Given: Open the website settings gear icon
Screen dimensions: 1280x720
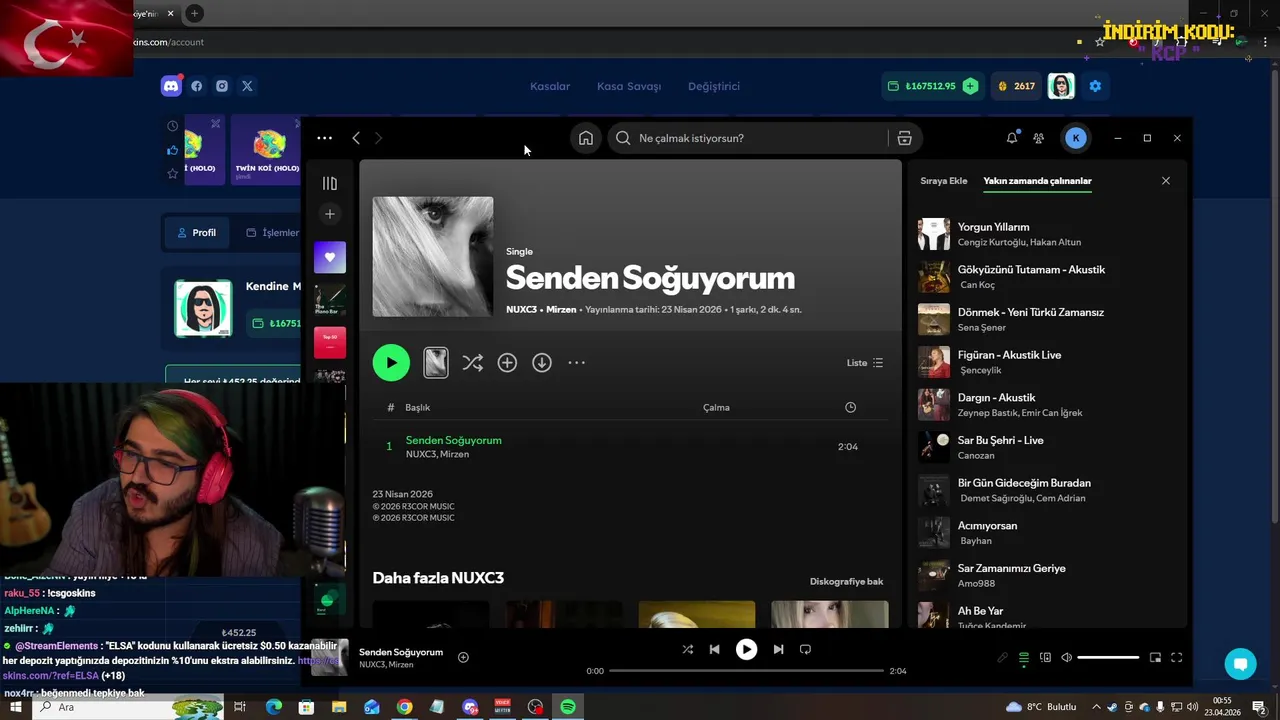Looking at the screenshot, I should tap(1095, 86).
